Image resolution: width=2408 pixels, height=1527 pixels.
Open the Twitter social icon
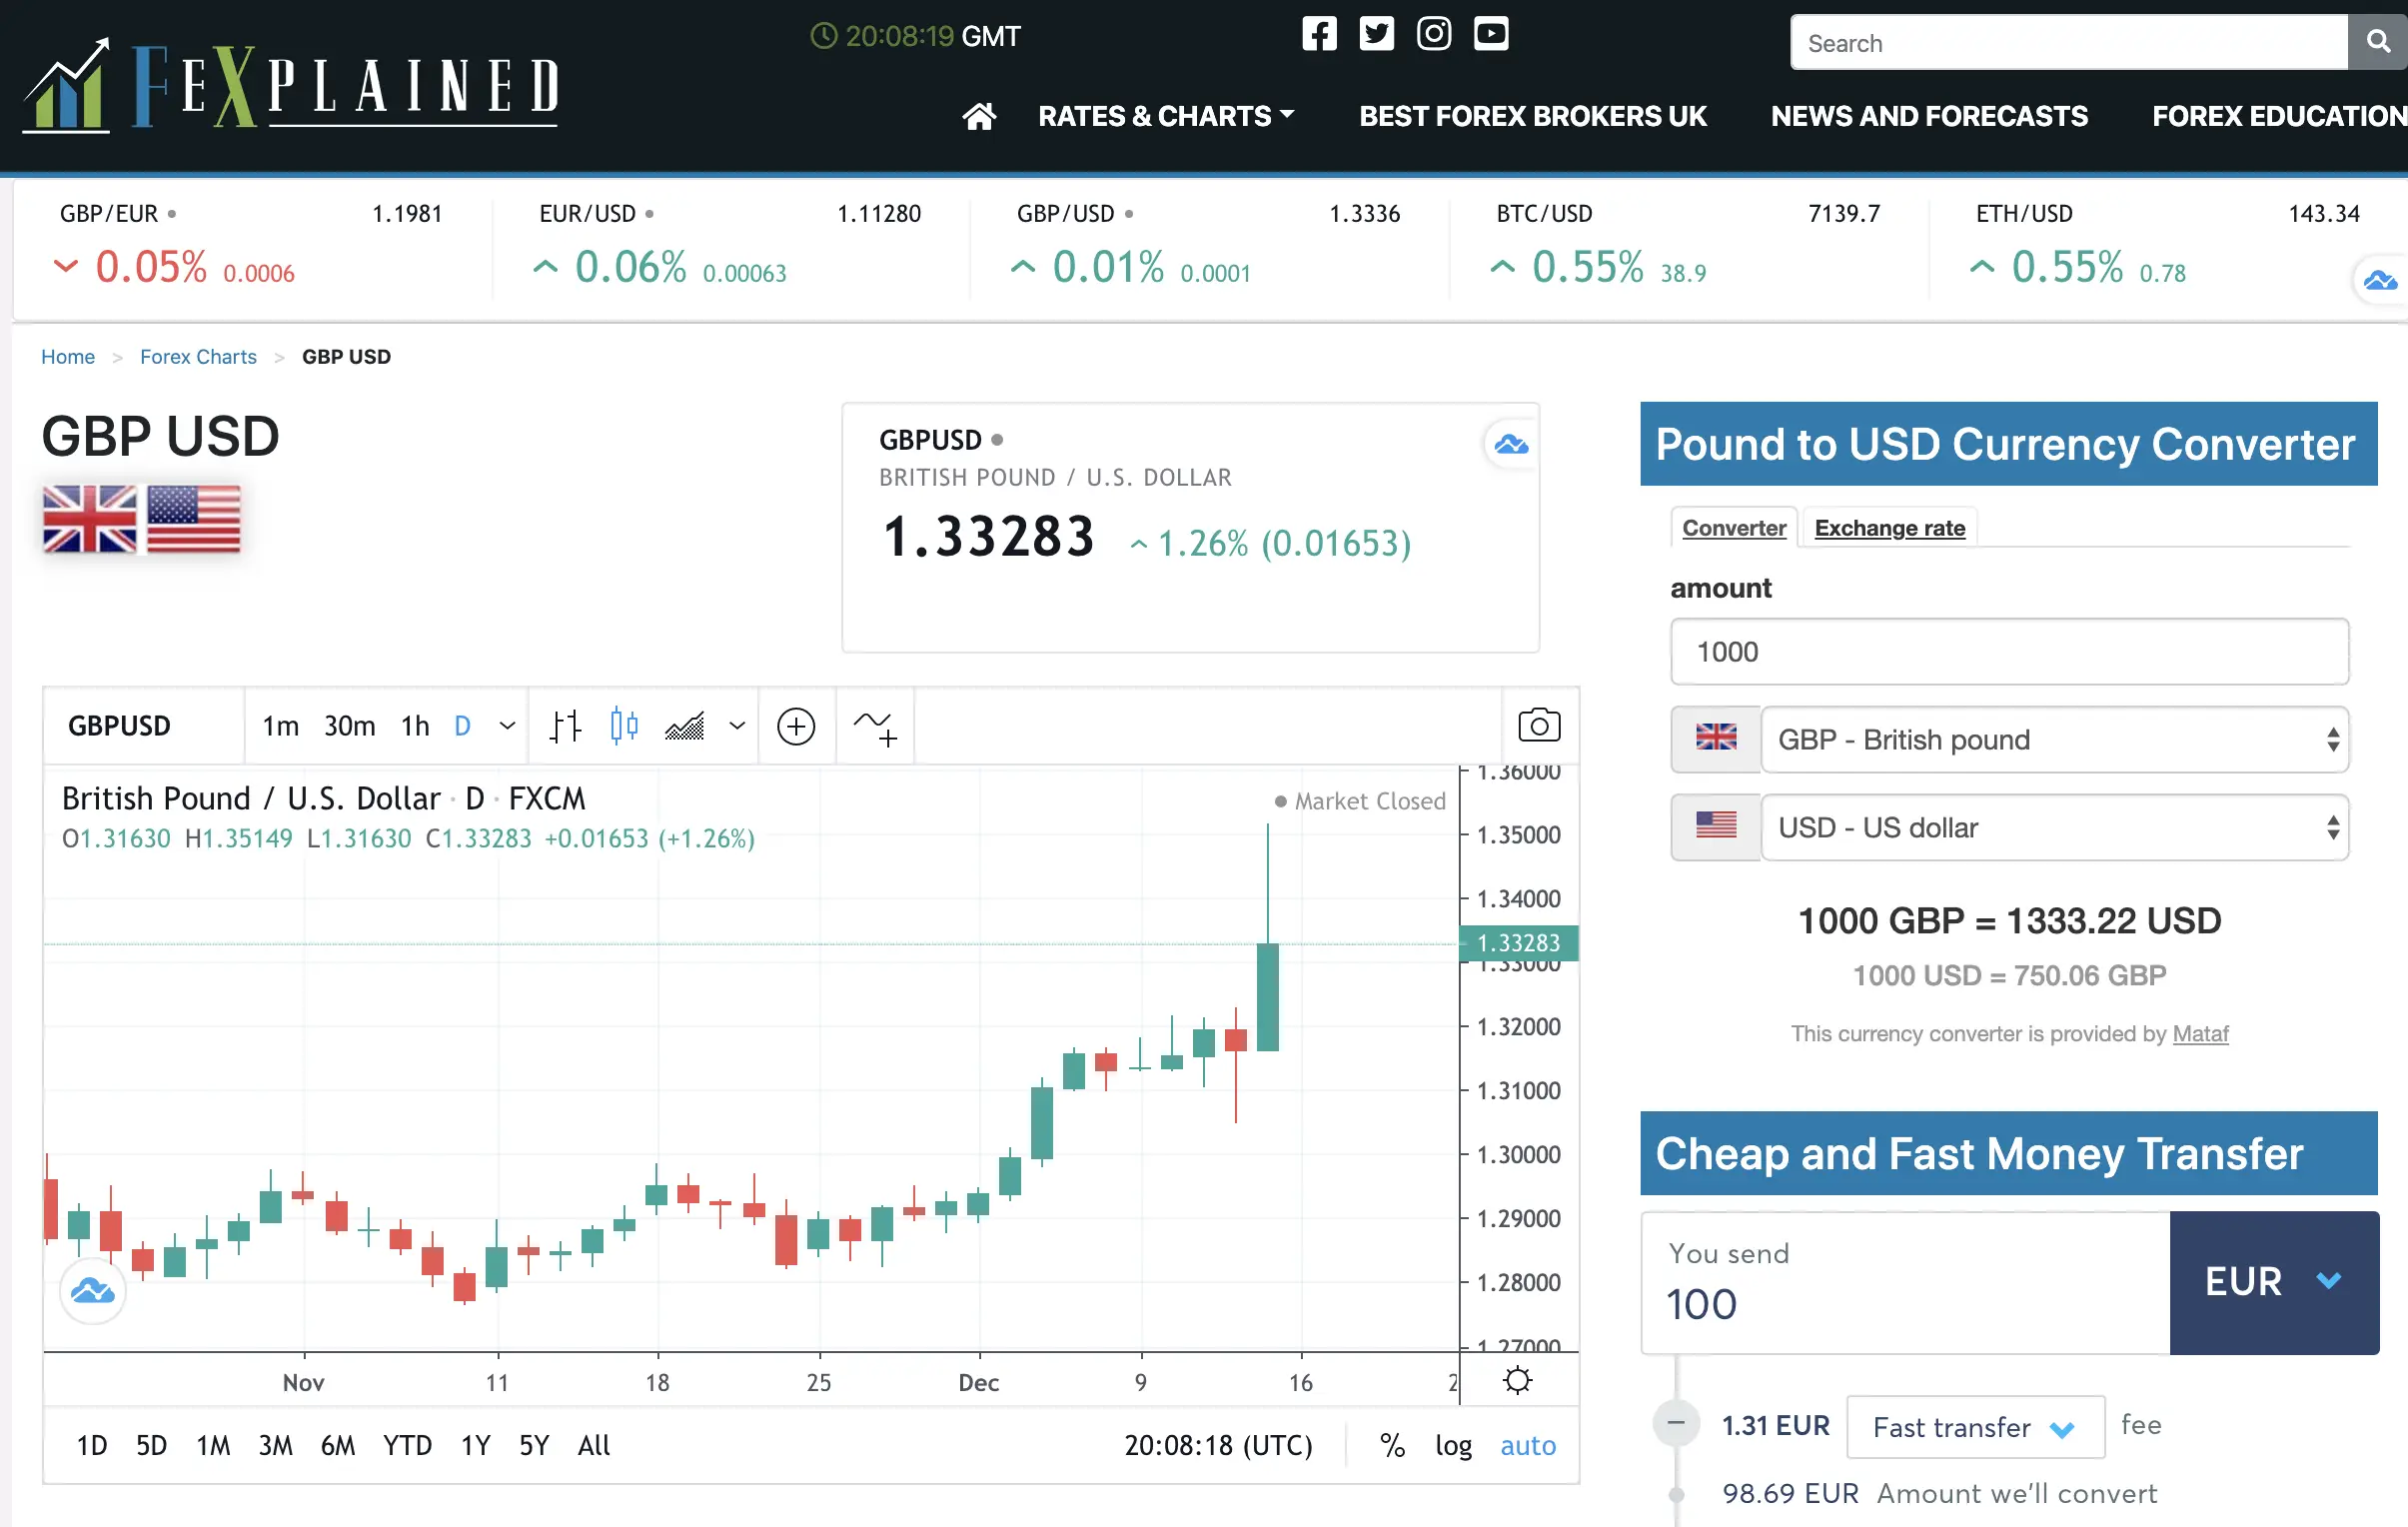1376,34
